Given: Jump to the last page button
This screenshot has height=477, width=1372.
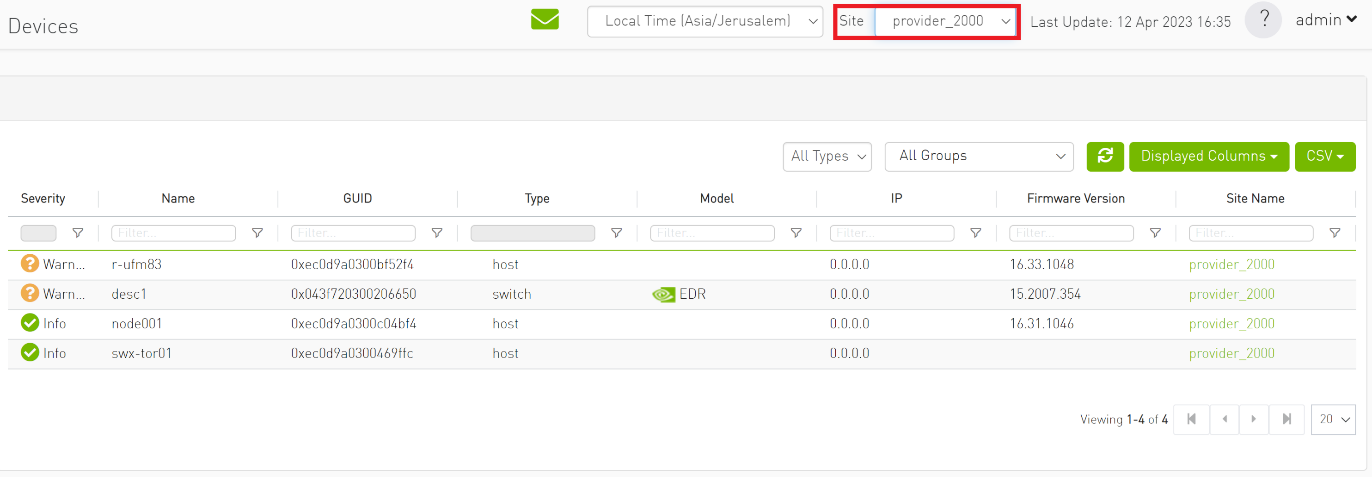Looking at the screenshot, I should 1286,420.
